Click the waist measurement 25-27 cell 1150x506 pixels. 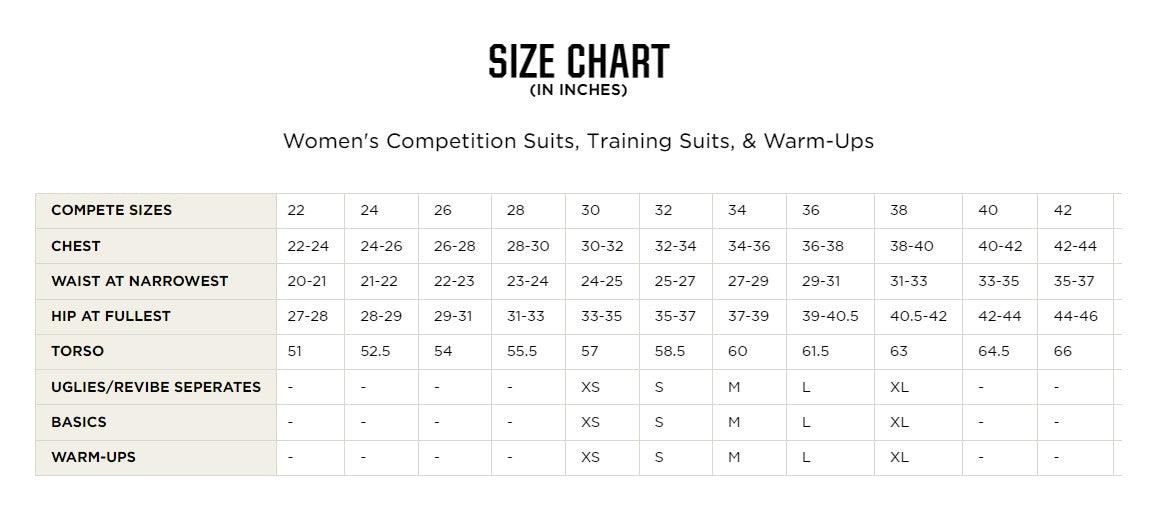tap(675, 281)
